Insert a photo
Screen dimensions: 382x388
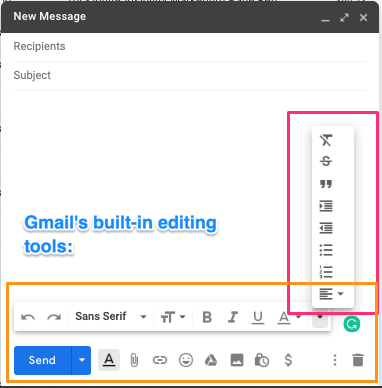click(237, 360)
